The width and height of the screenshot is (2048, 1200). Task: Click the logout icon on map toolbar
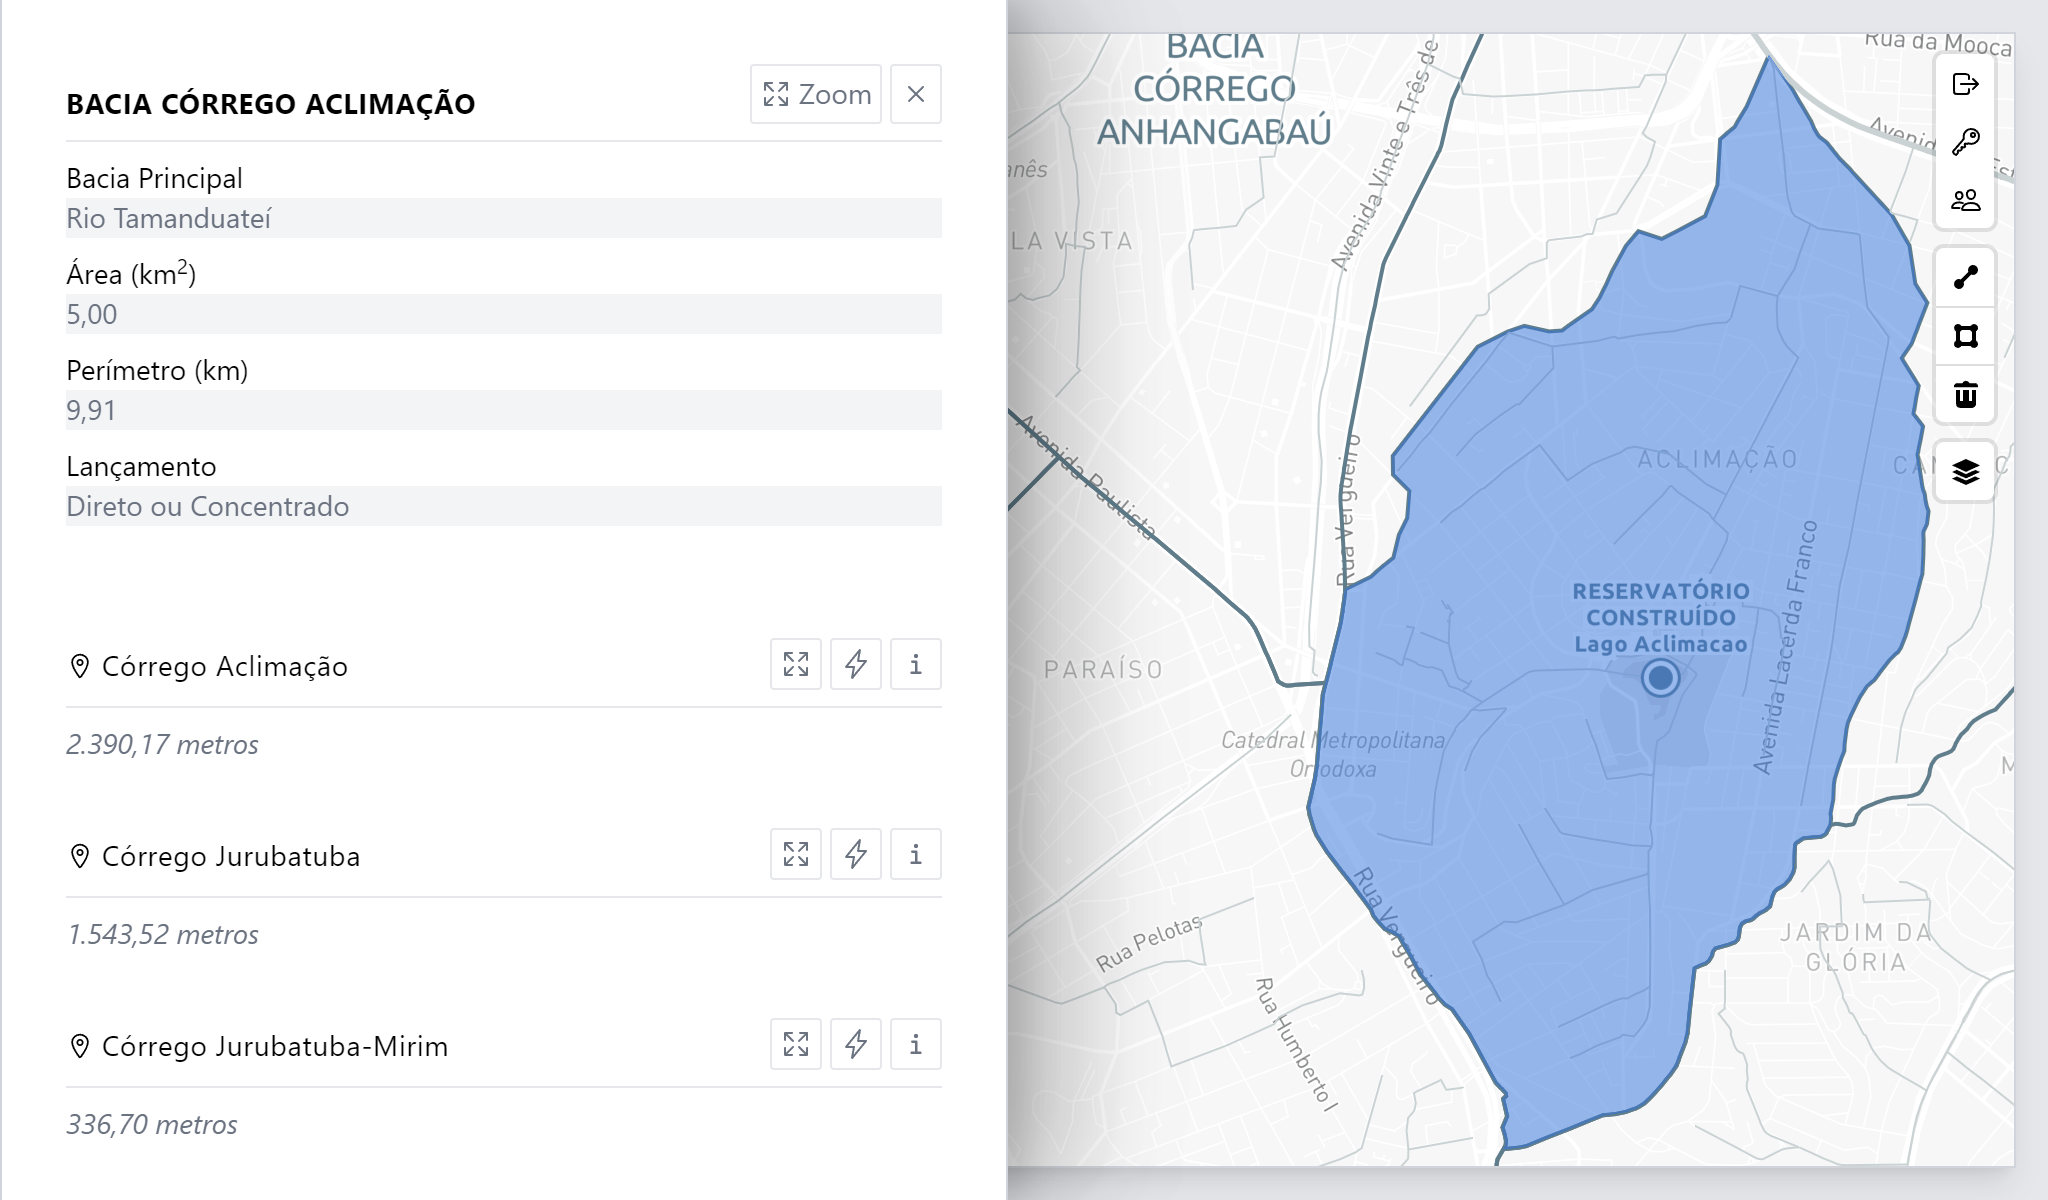[1966, 84]
